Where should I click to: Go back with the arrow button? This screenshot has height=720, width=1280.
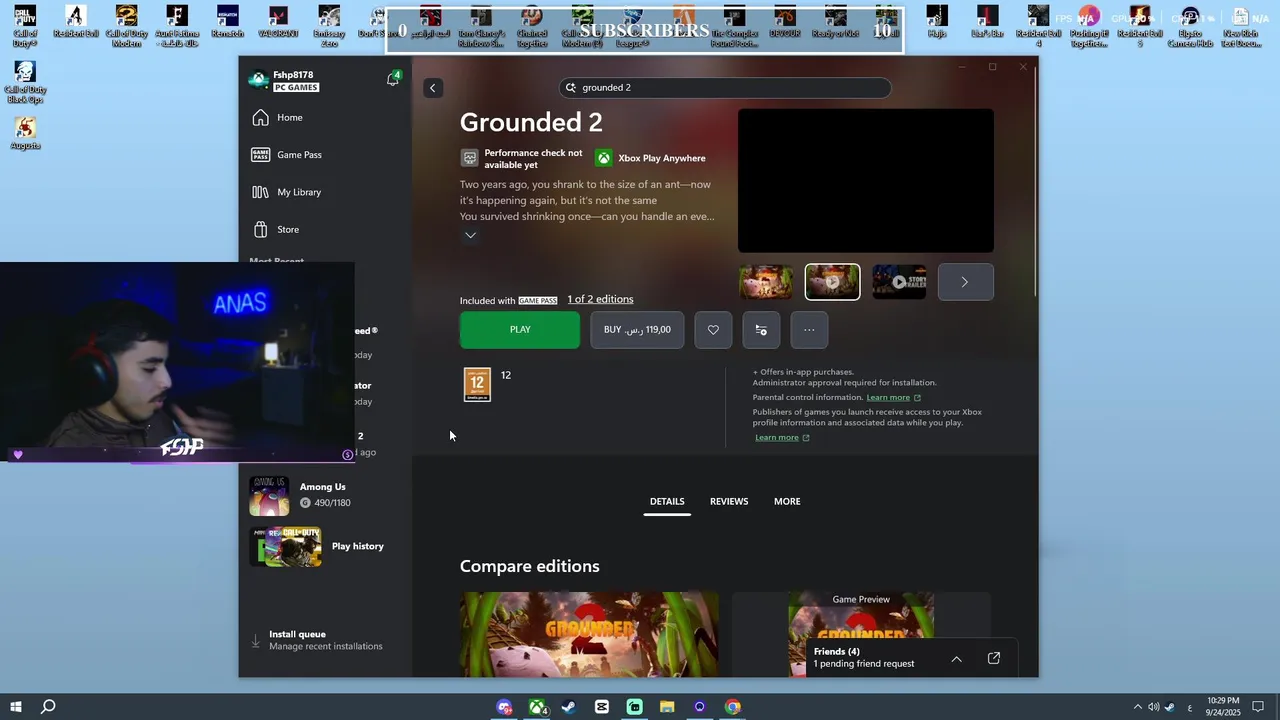click(x=432, y=88)
